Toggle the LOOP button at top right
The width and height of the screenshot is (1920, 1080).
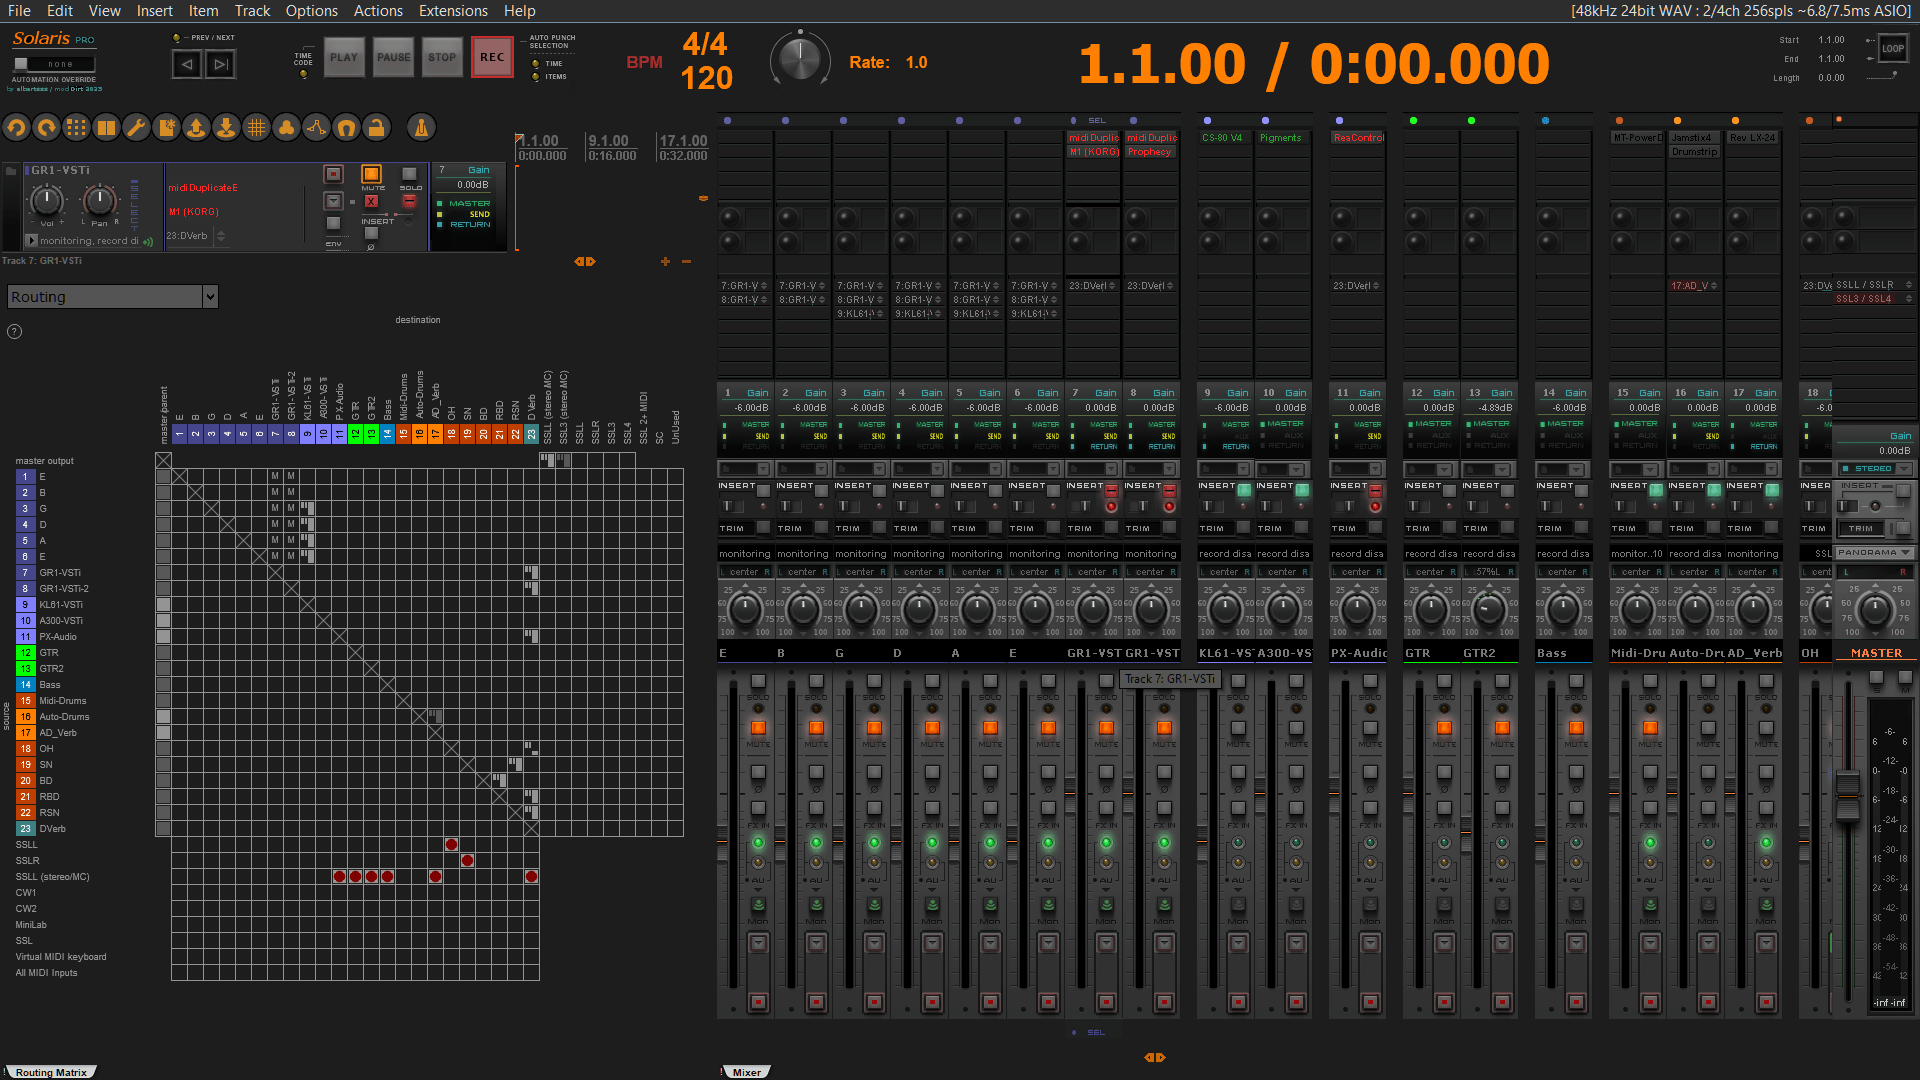coord(1892,48)
